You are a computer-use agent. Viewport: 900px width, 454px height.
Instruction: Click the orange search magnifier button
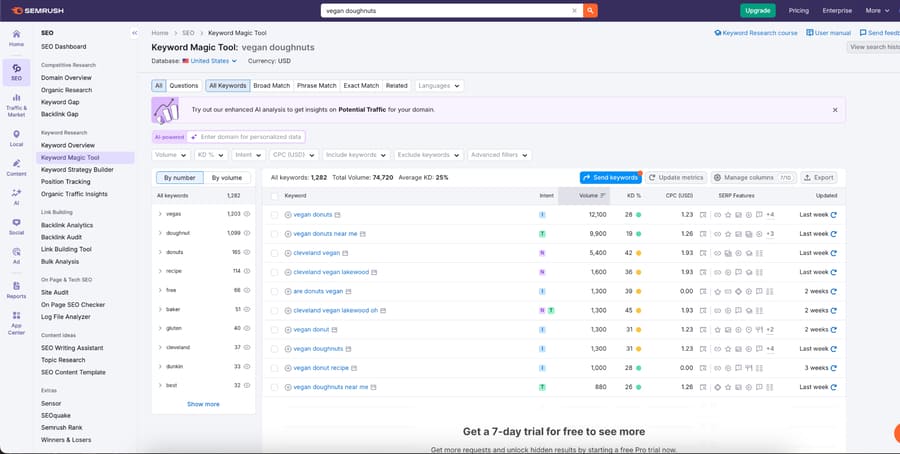pyautogui.click(x=590, y=10)
